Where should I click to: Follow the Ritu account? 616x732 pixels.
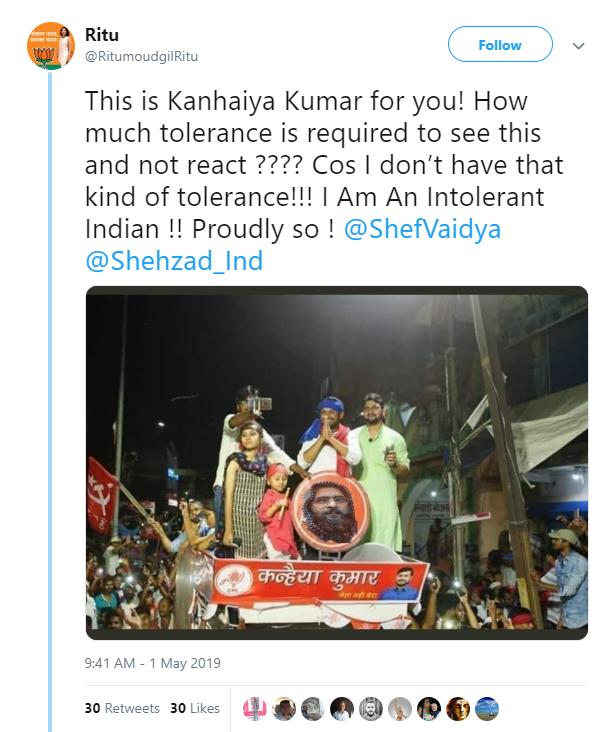point(500,44)
